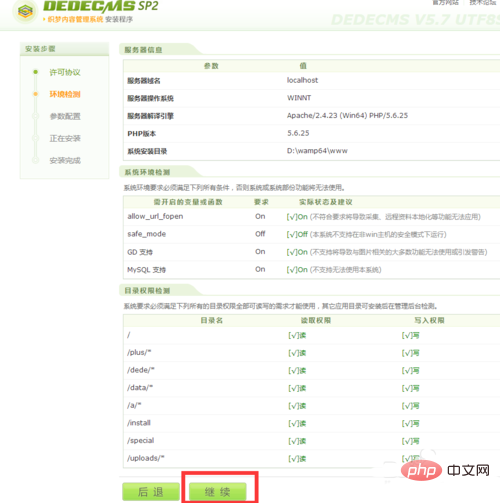The image size is (500, 503).
Task: Click the WINNT operating system value
Action: (x=299, y=98)
